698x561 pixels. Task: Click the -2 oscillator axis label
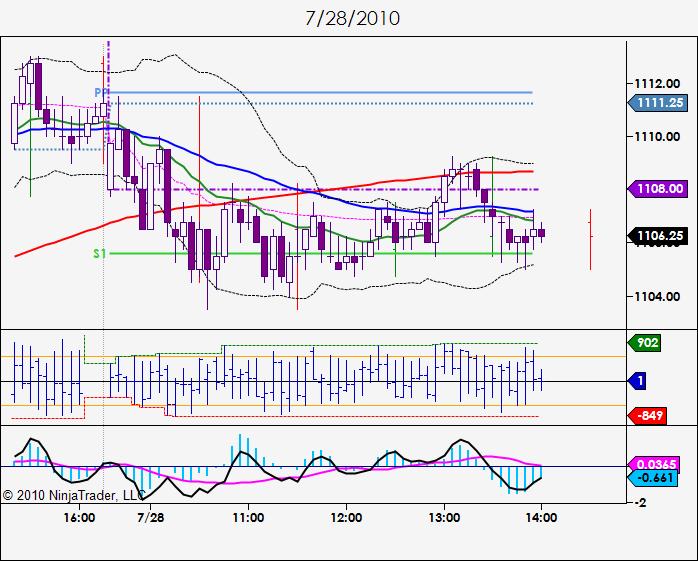(638, 503)
